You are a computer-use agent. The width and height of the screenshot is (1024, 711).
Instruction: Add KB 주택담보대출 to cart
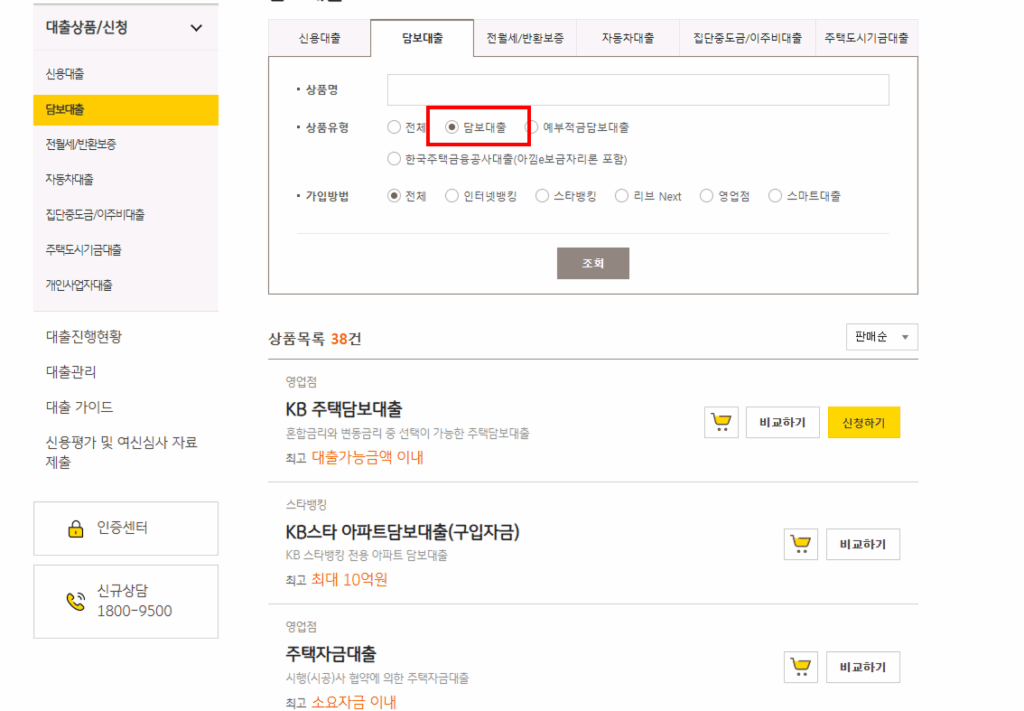click(721, 422)
